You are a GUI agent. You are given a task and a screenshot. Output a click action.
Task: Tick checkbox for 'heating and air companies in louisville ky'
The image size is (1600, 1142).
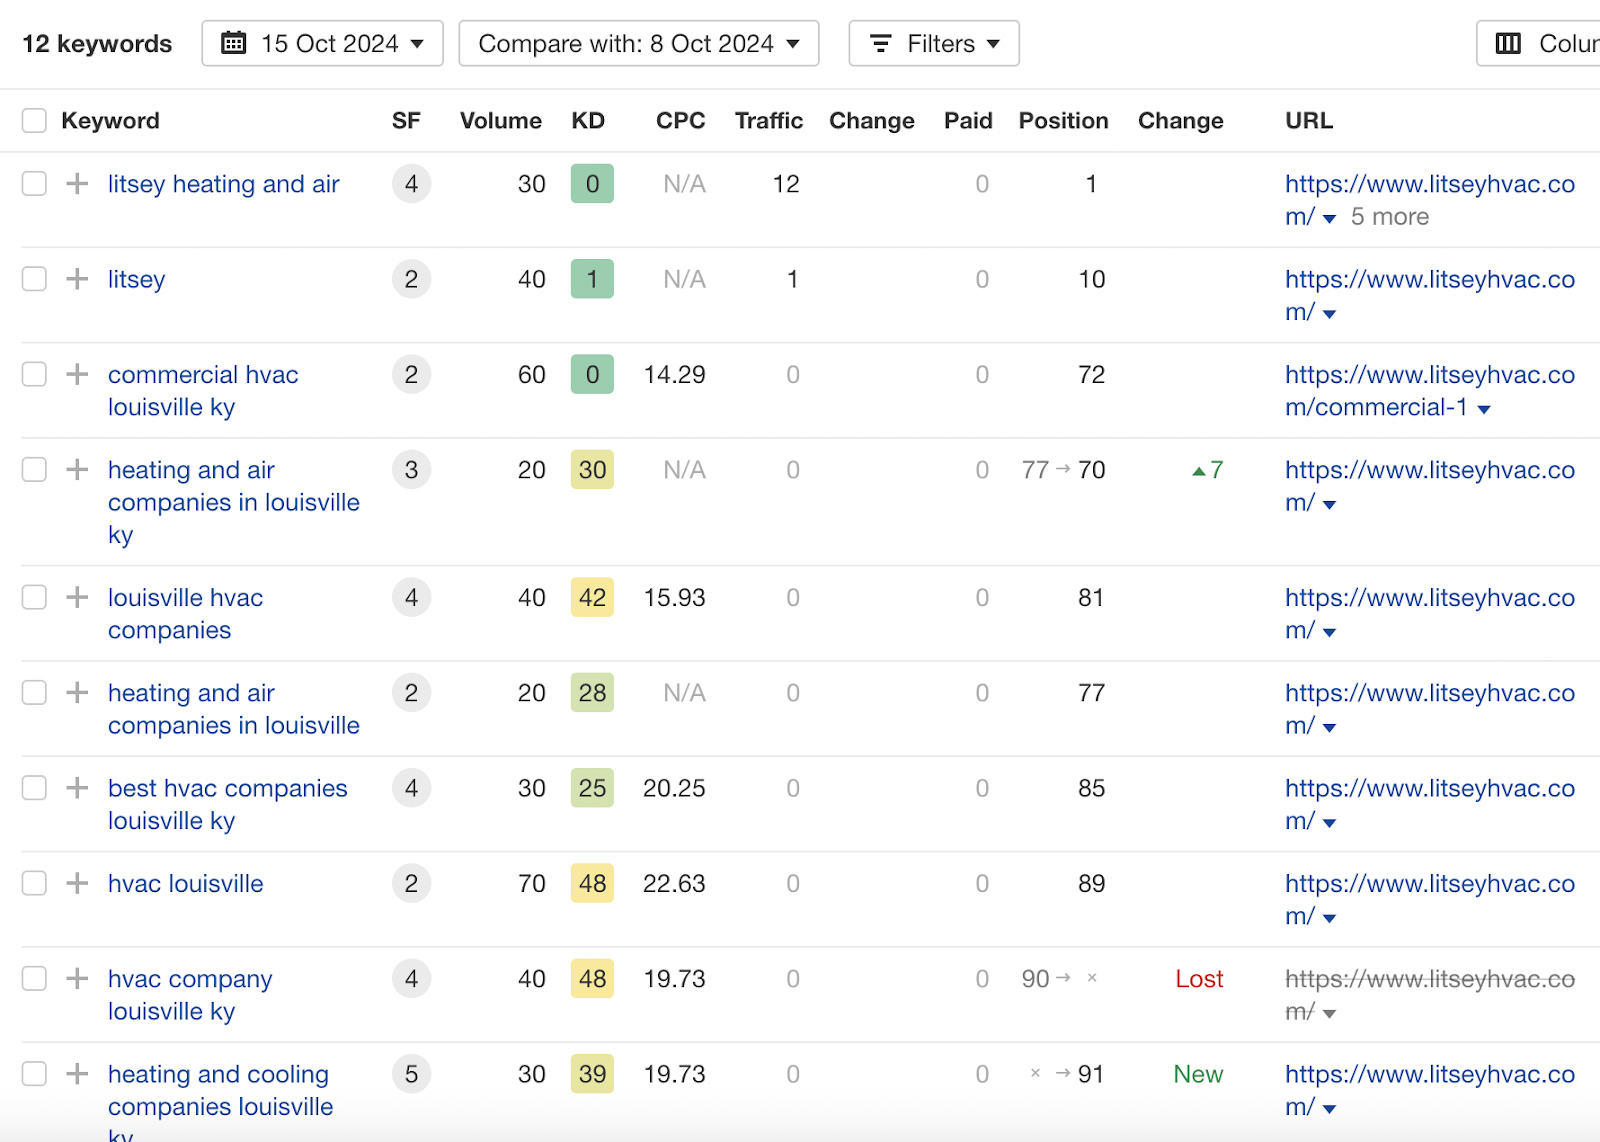[34, 469]
